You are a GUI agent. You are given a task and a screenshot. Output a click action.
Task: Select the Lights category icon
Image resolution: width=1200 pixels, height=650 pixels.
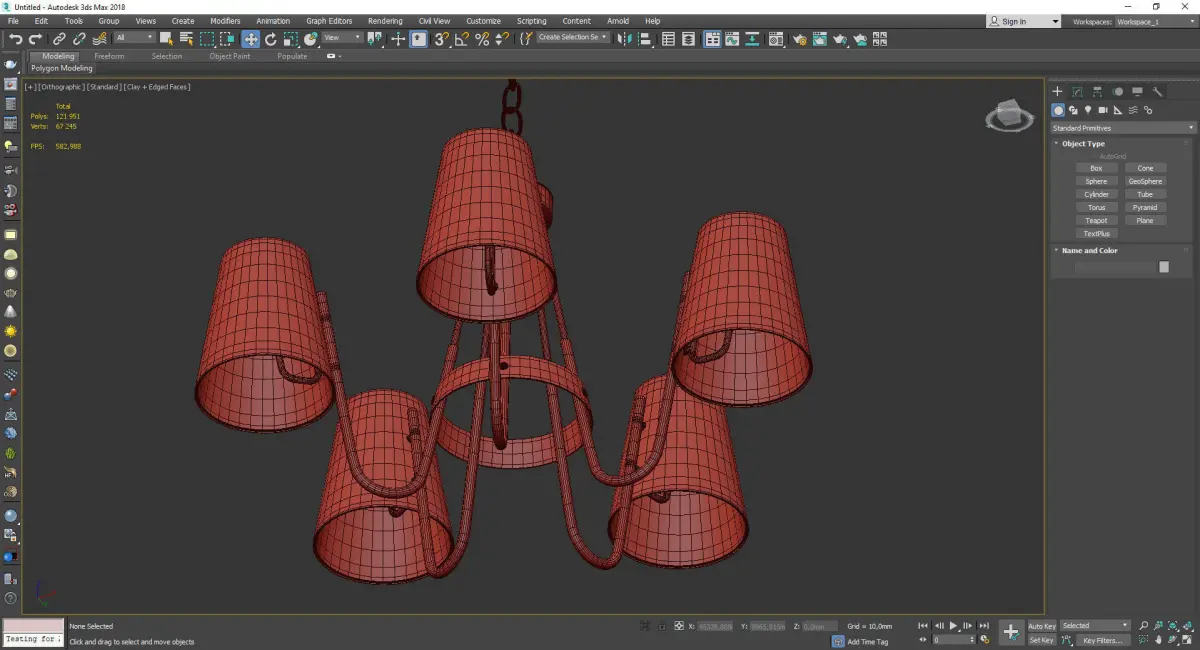tap(1088, 110)
